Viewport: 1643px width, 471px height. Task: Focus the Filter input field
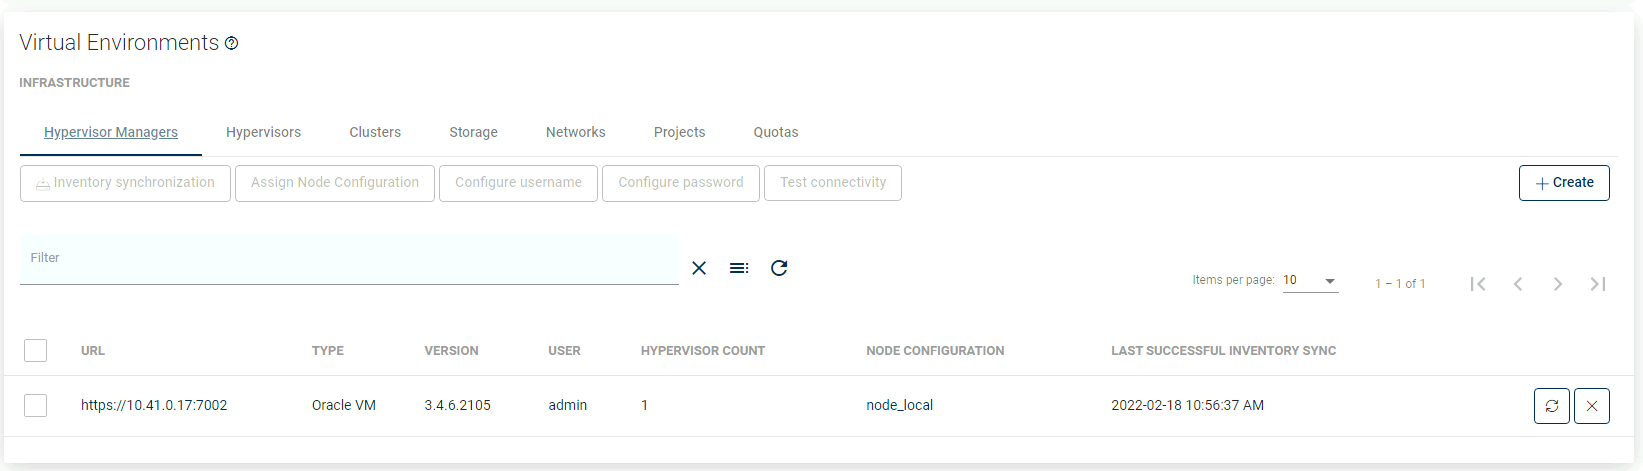pyautogui.click(x=349, y=260)
